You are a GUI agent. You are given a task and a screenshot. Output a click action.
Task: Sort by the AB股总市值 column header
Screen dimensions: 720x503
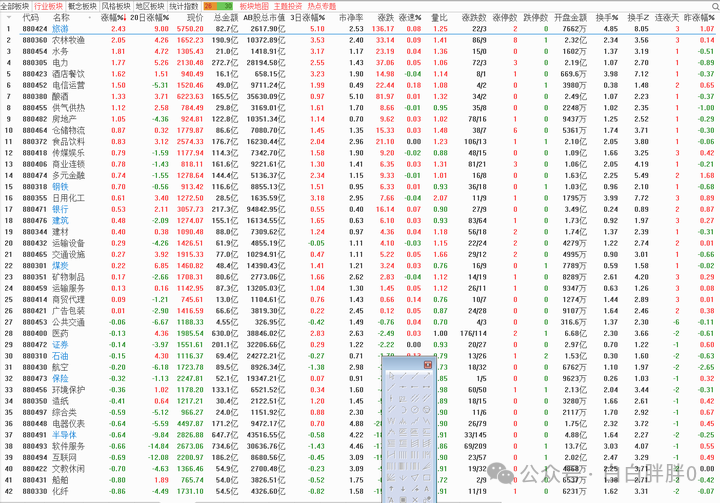tap(264, 17)
